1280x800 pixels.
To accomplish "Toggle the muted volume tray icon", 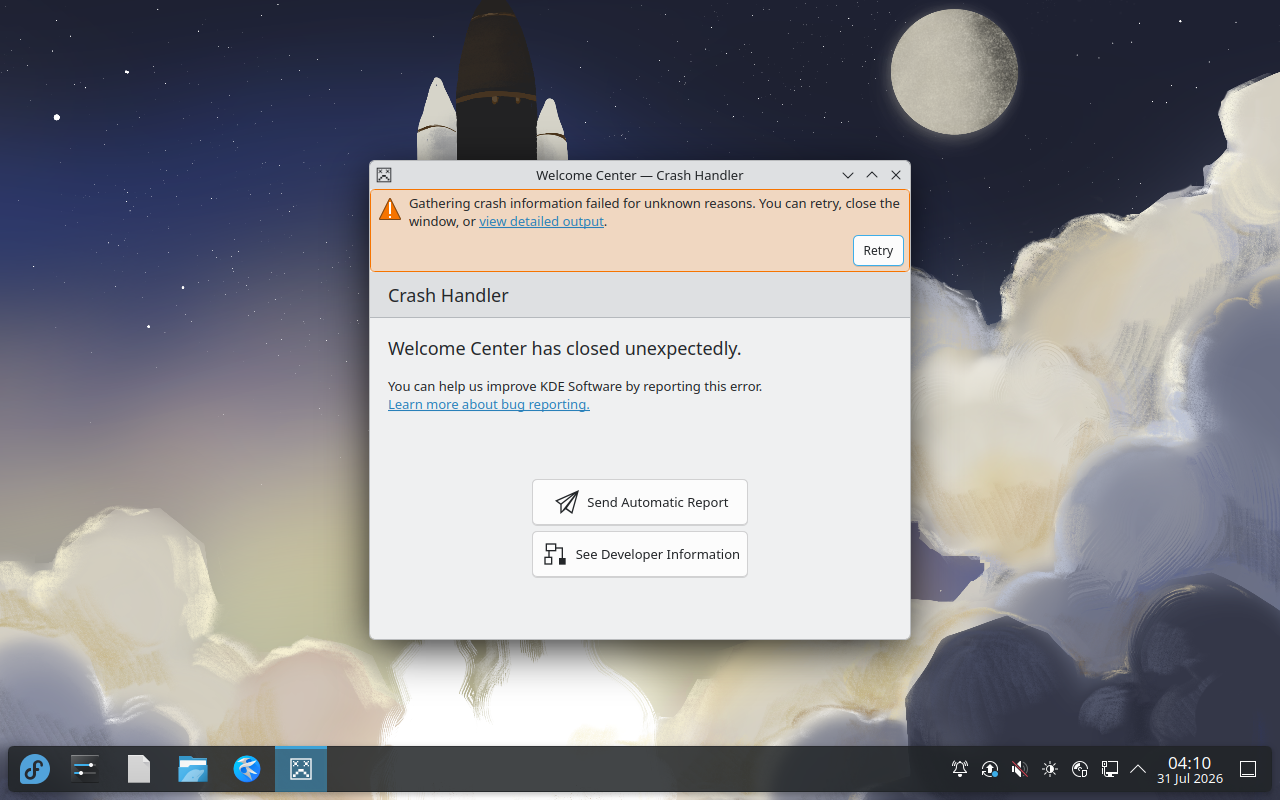I will 1020,769.
